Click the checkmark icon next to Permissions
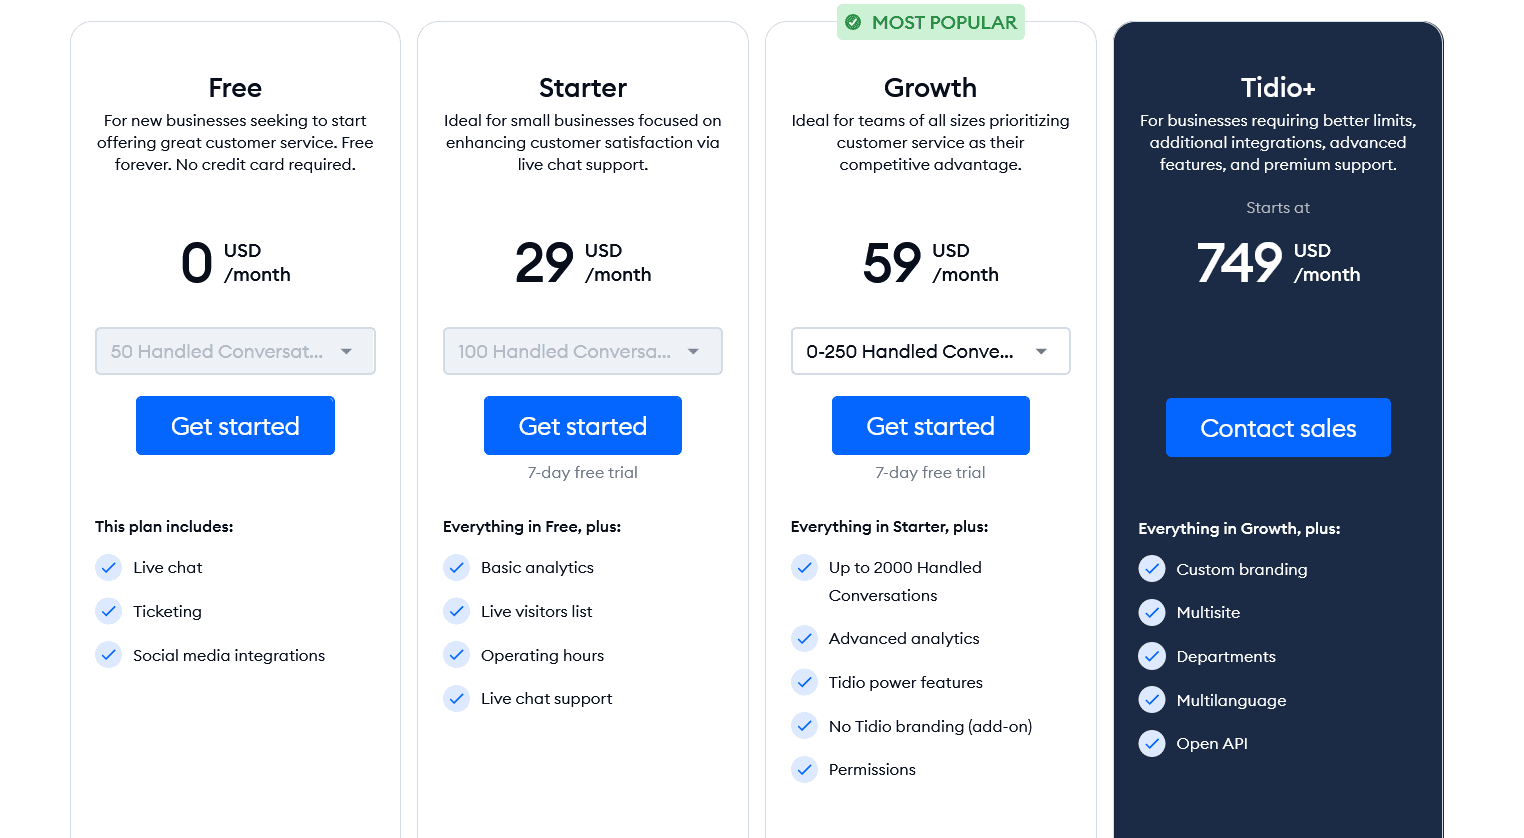1524x838 pixels. [804, 769]
